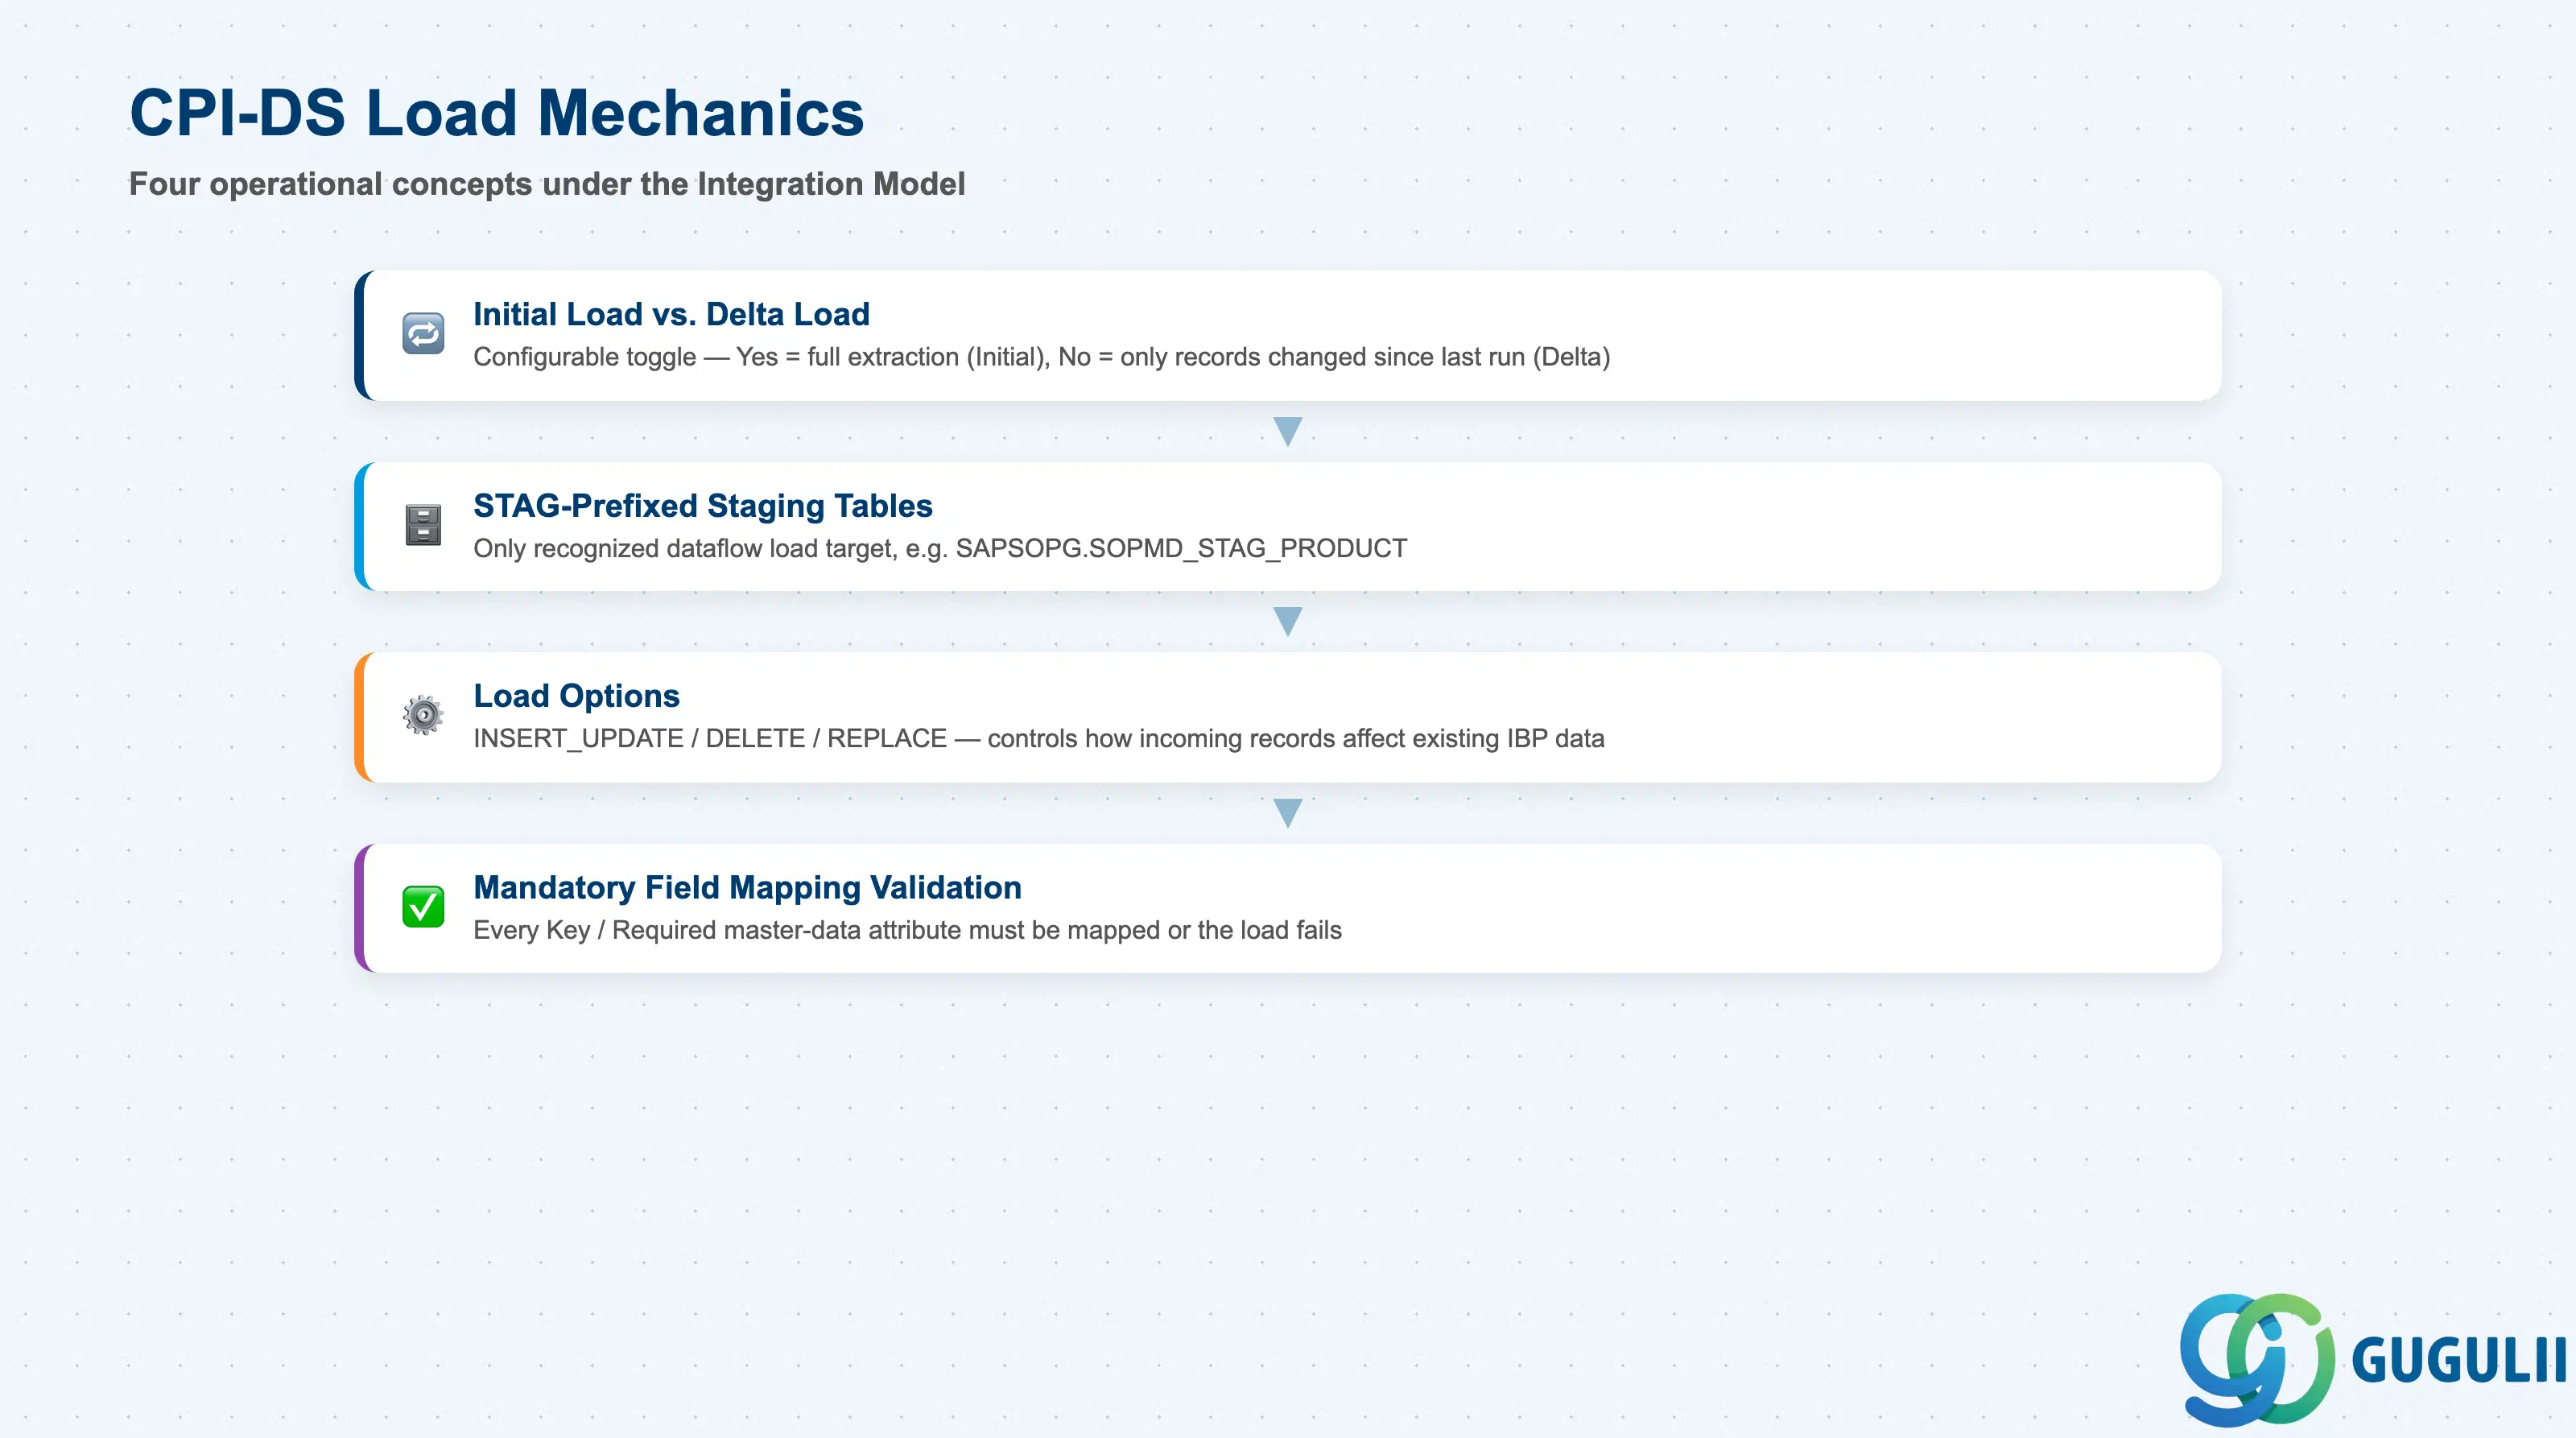Click the SAPSOPG.SOPMD_STAG_PRODUCT example text
Viewport: 2576px width, 1438px height.
(1181, 548)
